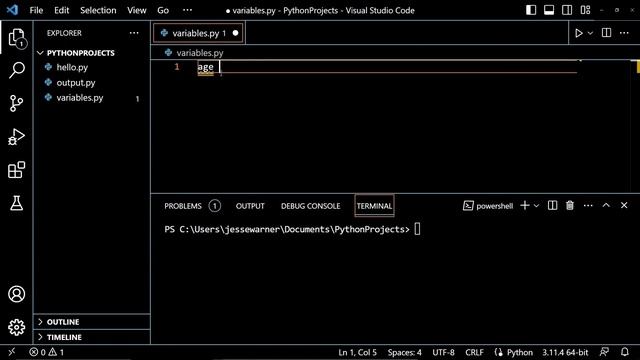
Task: Open the Explorer view in activity bar
Action: pyautogui.click(x=16, y=38)
